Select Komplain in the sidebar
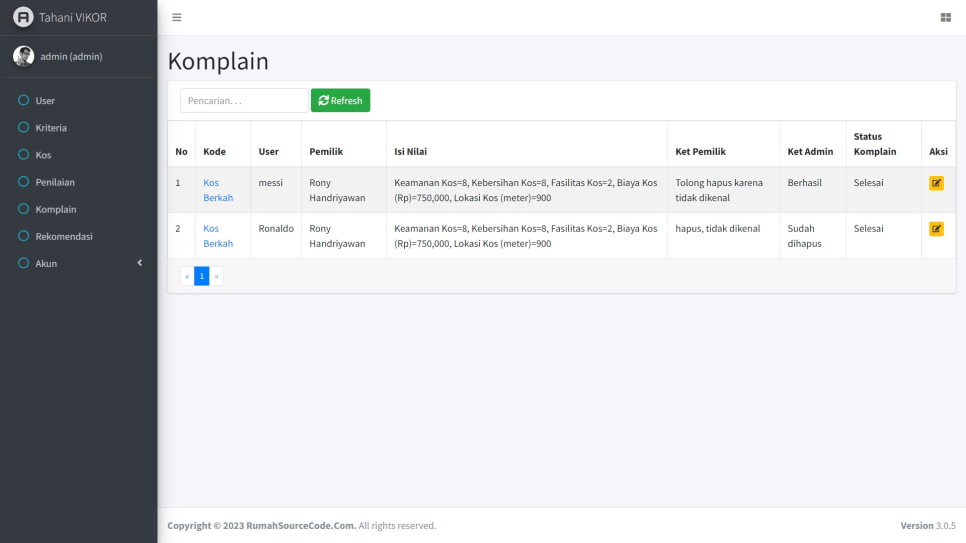The height and width of the screenshot is (543, 966). point(56,209)
